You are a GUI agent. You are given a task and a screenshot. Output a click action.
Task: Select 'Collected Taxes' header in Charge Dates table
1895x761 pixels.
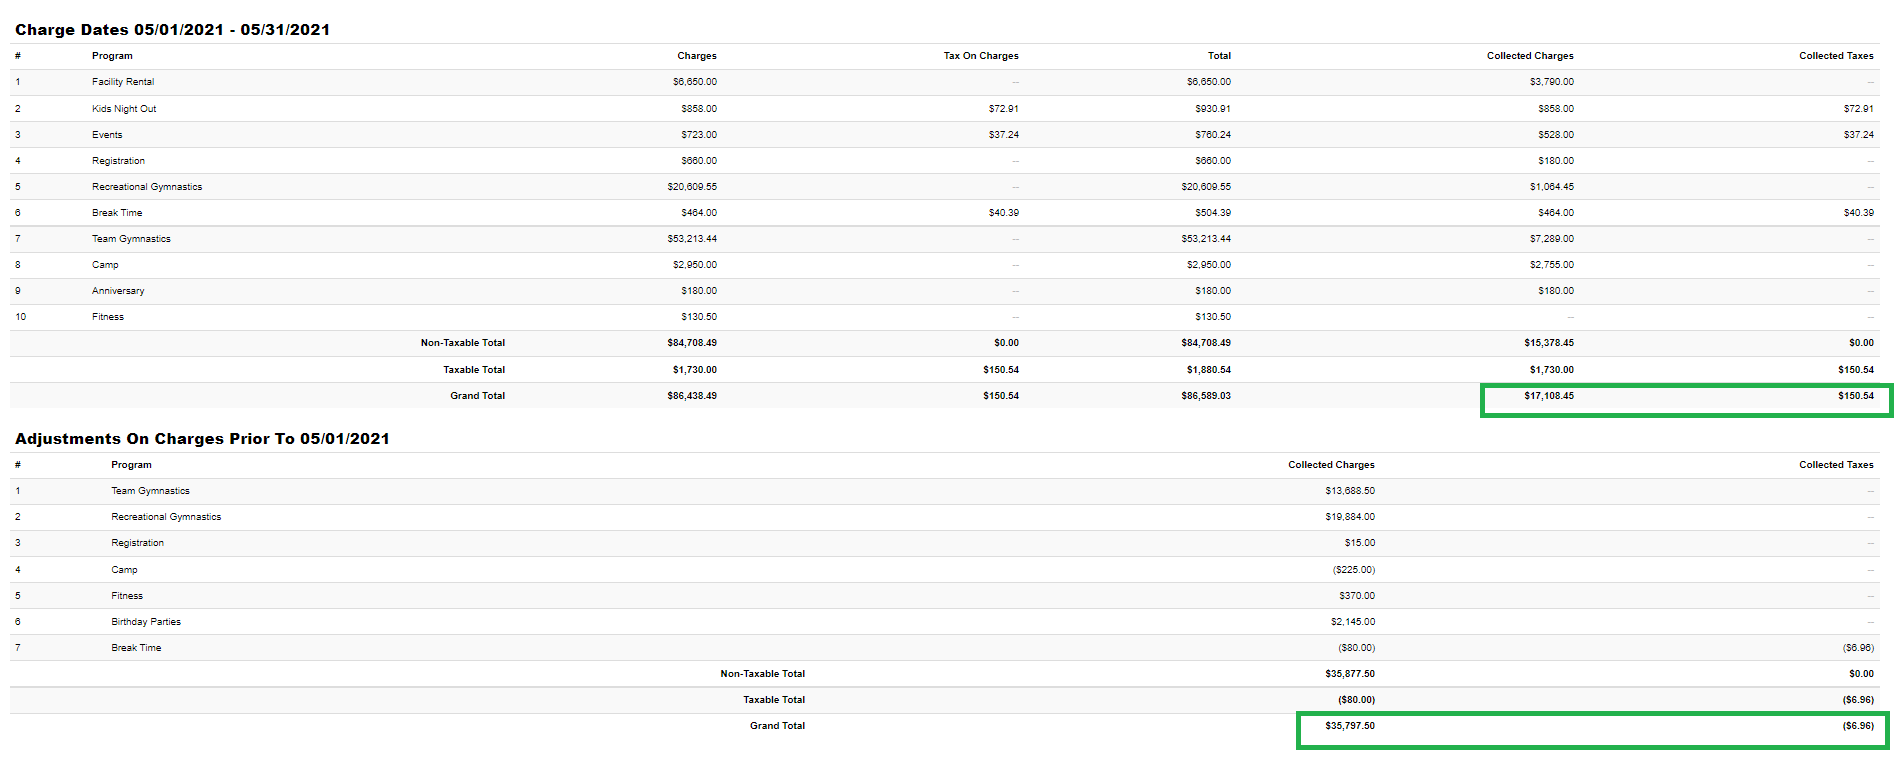pos(1836,56)
